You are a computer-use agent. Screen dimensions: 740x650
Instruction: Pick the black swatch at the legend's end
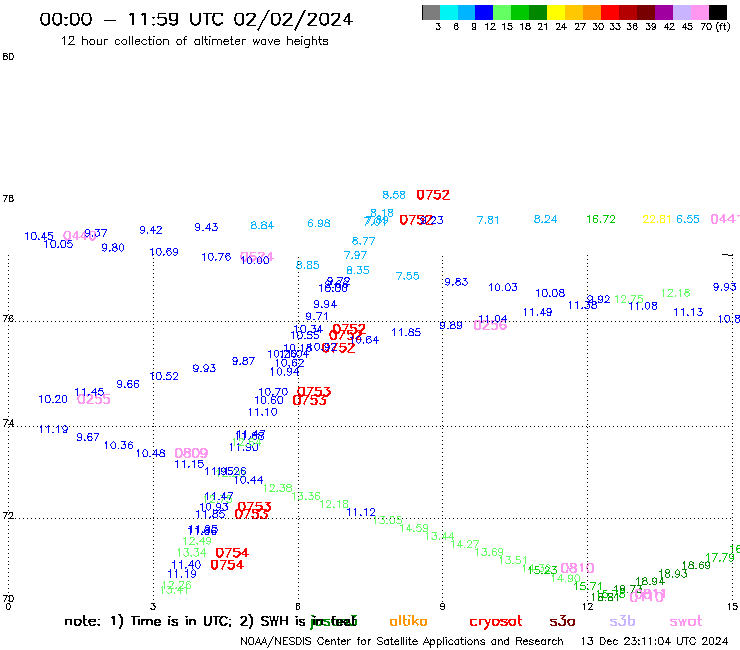pyautogui.click(x=717, y=12)
